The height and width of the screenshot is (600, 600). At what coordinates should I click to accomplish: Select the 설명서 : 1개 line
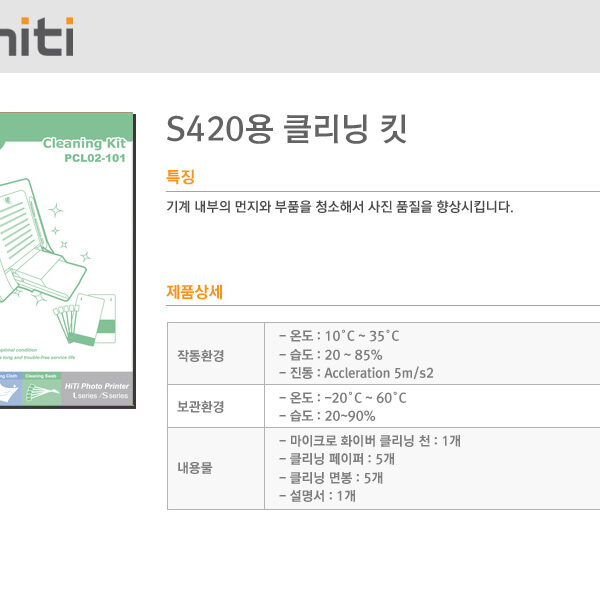point(317,496)
